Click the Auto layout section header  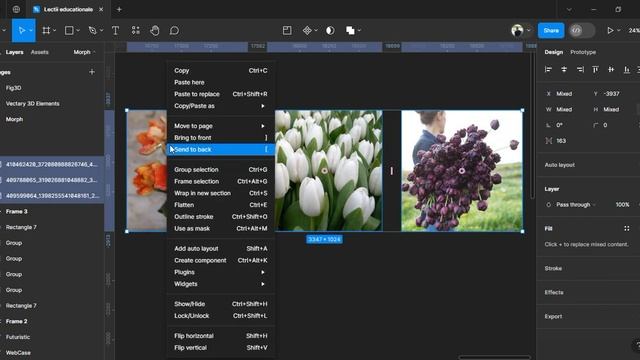[x=560, y=165]
